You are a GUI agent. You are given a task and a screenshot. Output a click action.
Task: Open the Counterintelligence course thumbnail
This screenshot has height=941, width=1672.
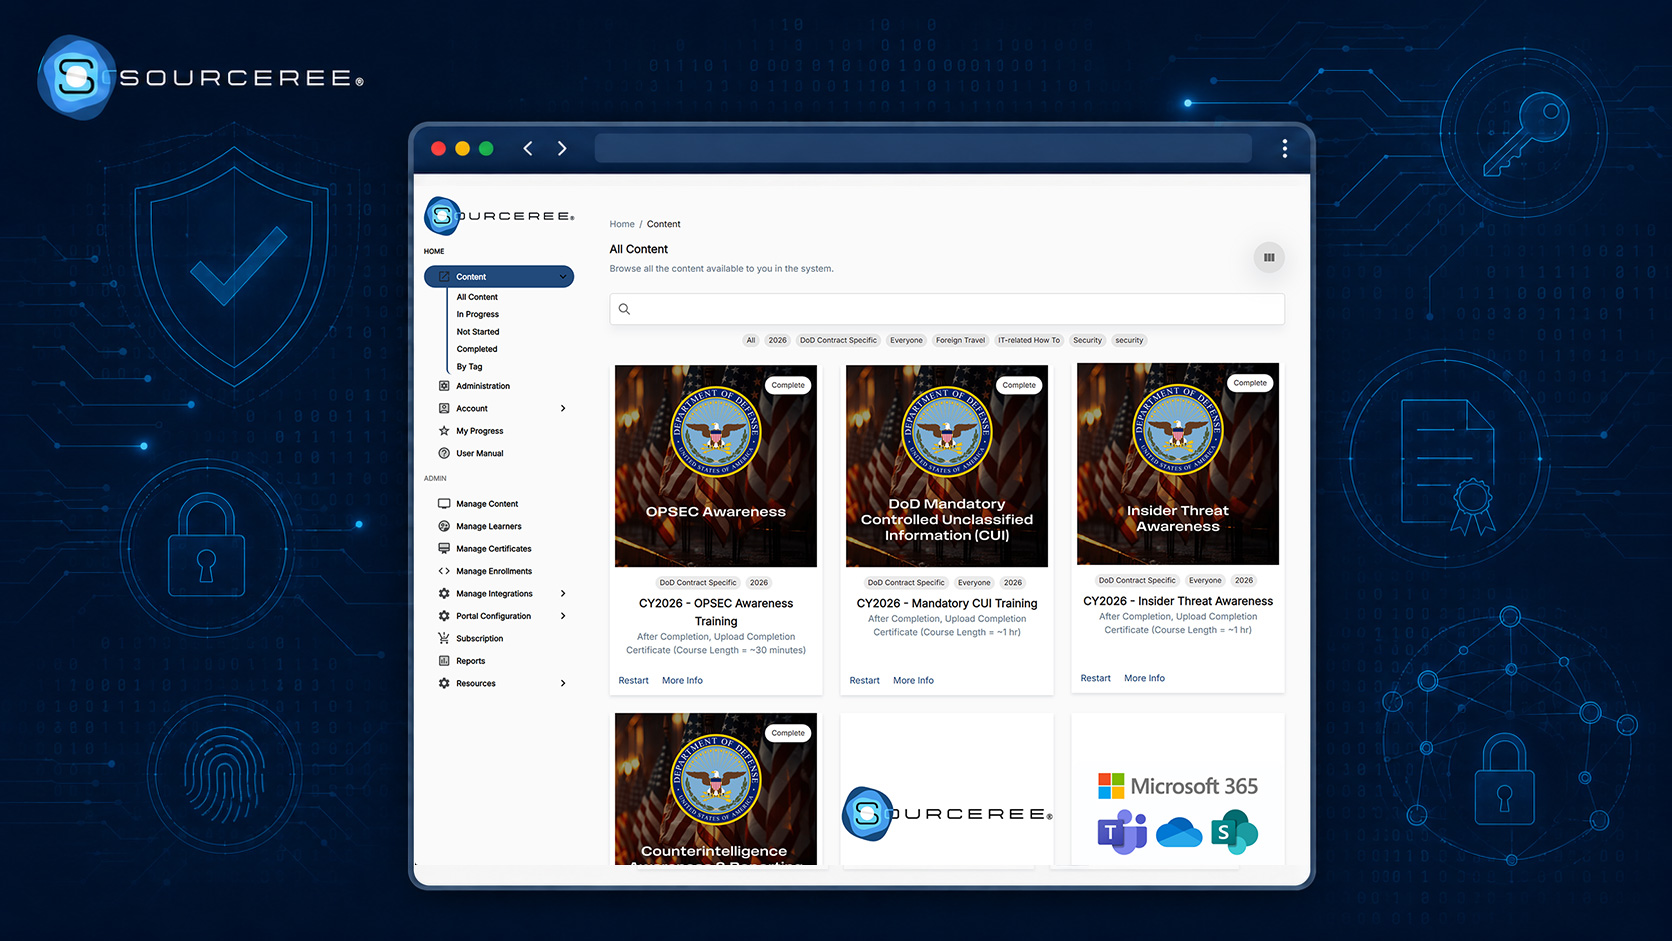pyautogui.click(x=716, y=789)
